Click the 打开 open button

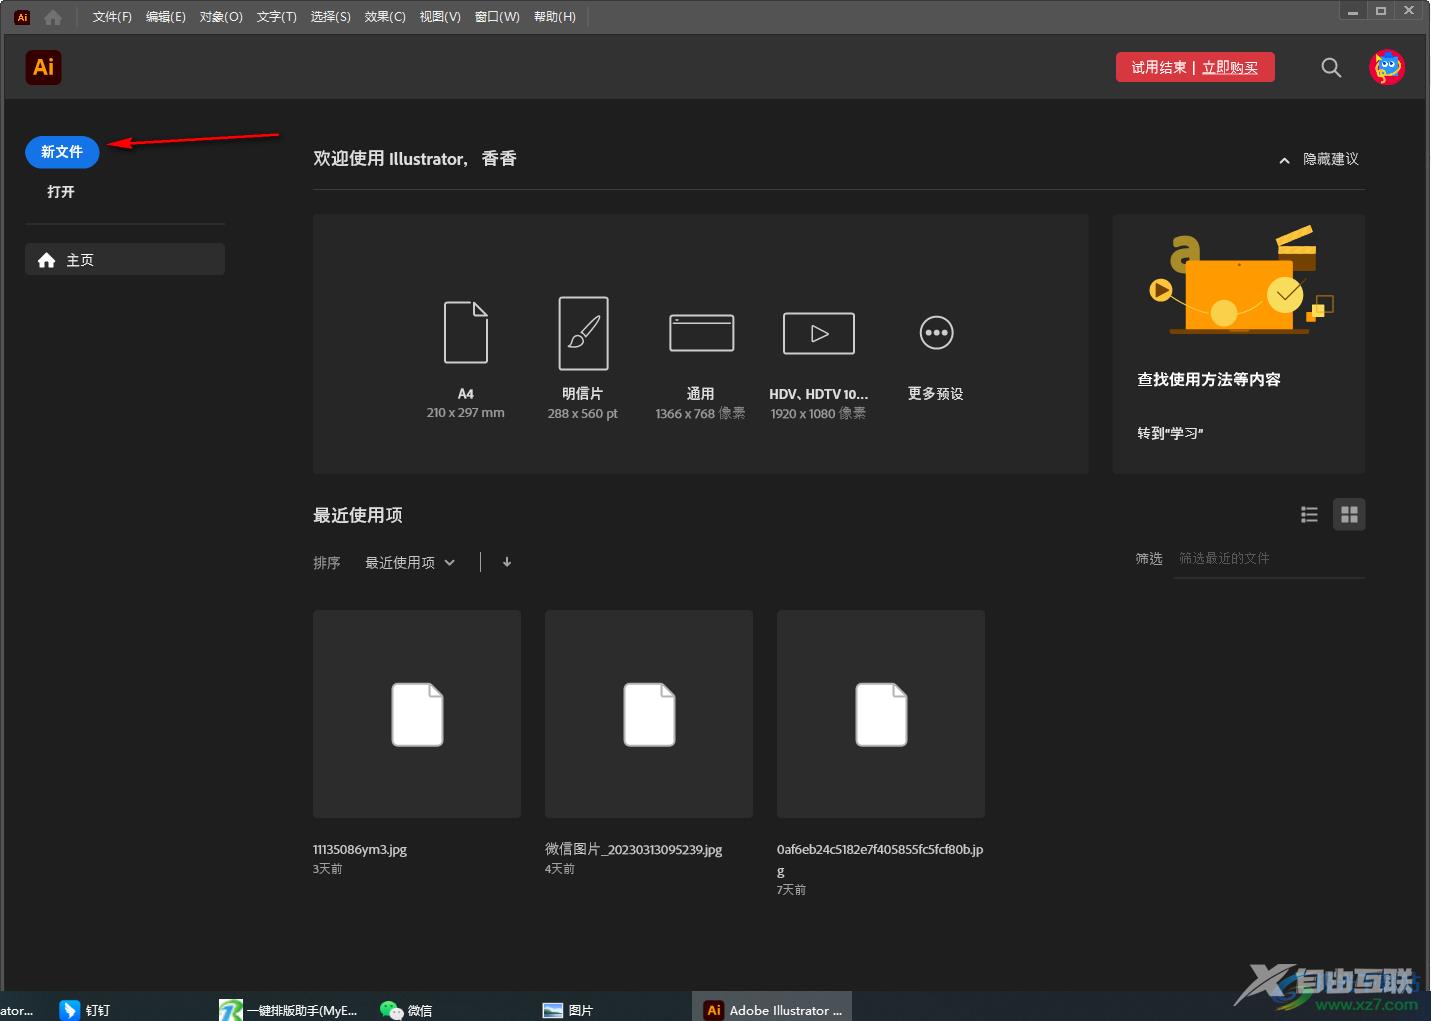[61, 192]
